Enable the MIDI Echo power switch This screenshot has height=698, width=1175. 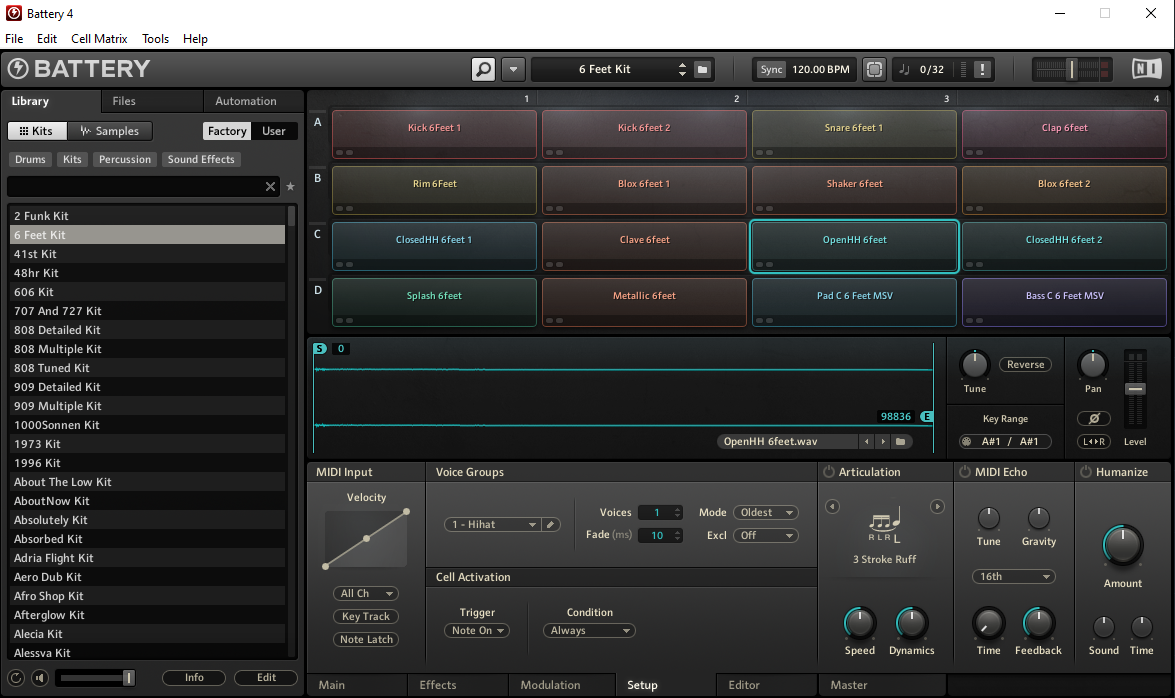[x=965, y=472]
